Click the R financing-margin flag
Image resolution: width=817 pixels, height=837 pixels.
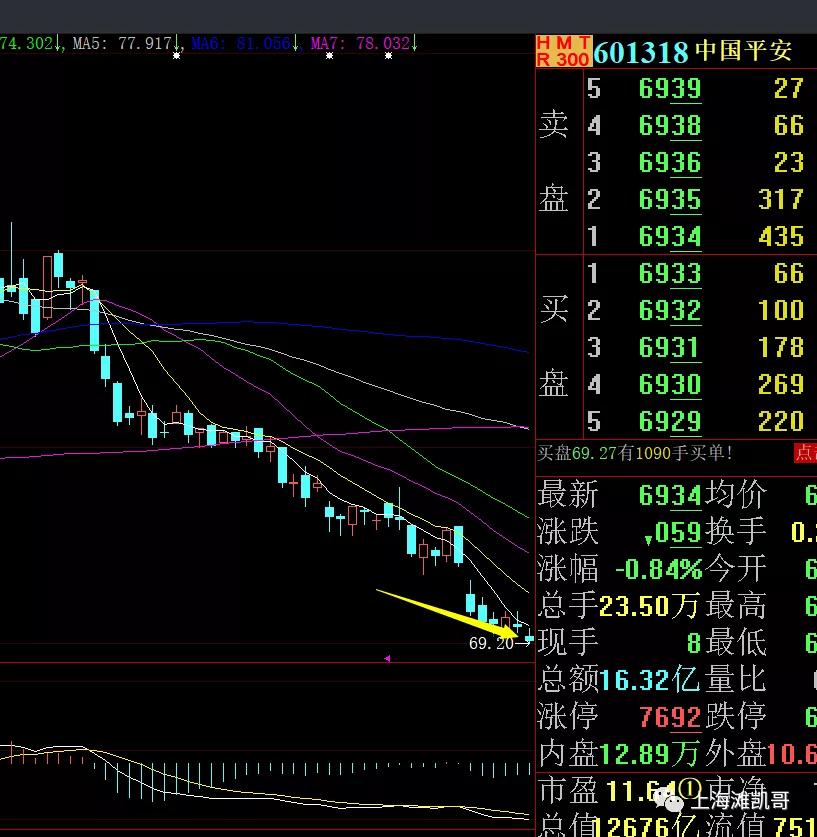tap(541, 58)
